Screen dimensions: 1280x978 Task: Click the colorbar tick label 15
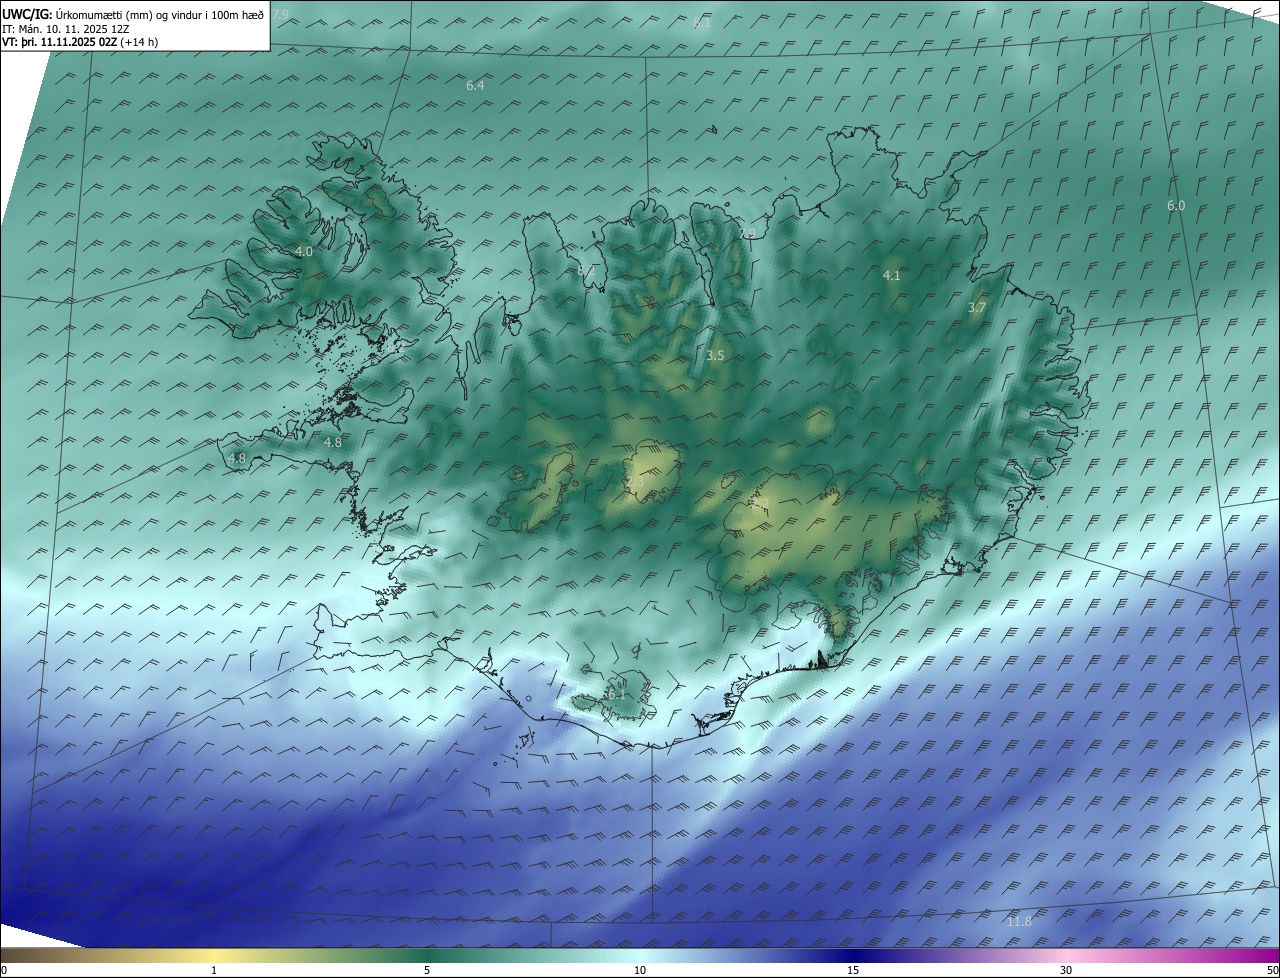[853, 970]
